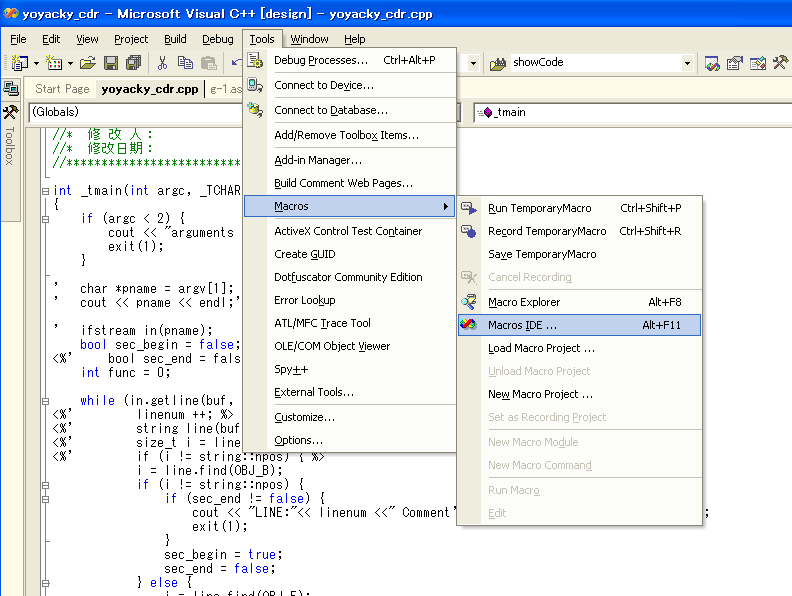Click the Open File folder icon

tap(87, 63)
